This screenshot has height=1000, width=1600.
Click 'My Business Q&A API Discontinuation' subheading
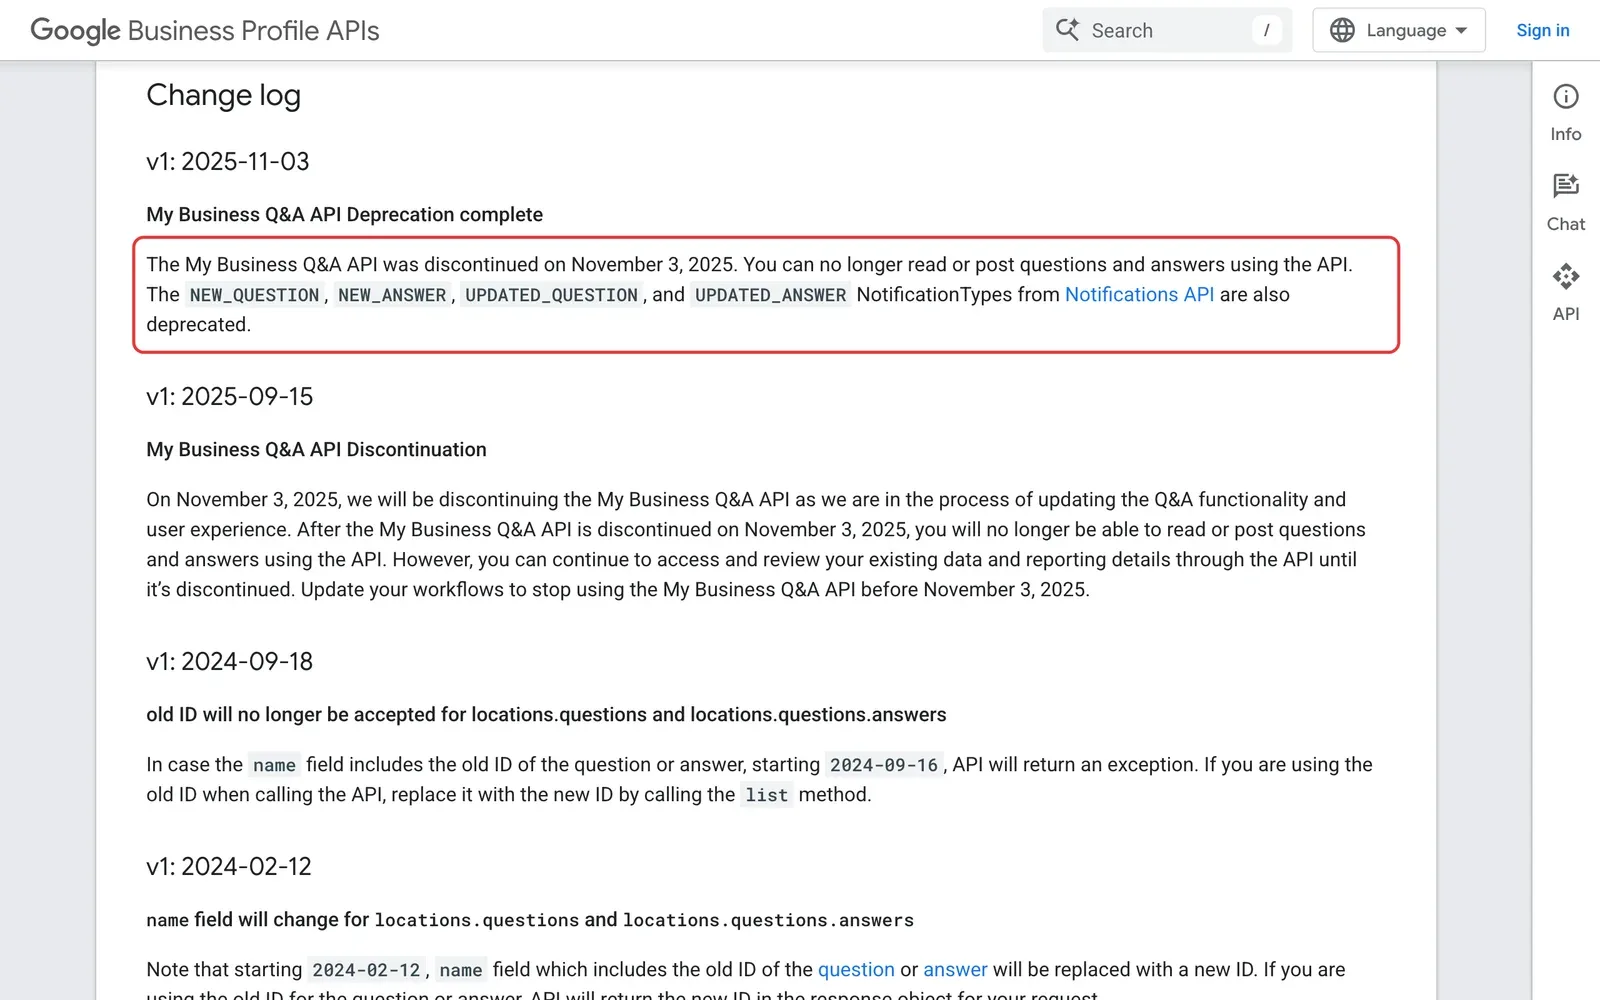pyautogui.click(x=317, y=450)
